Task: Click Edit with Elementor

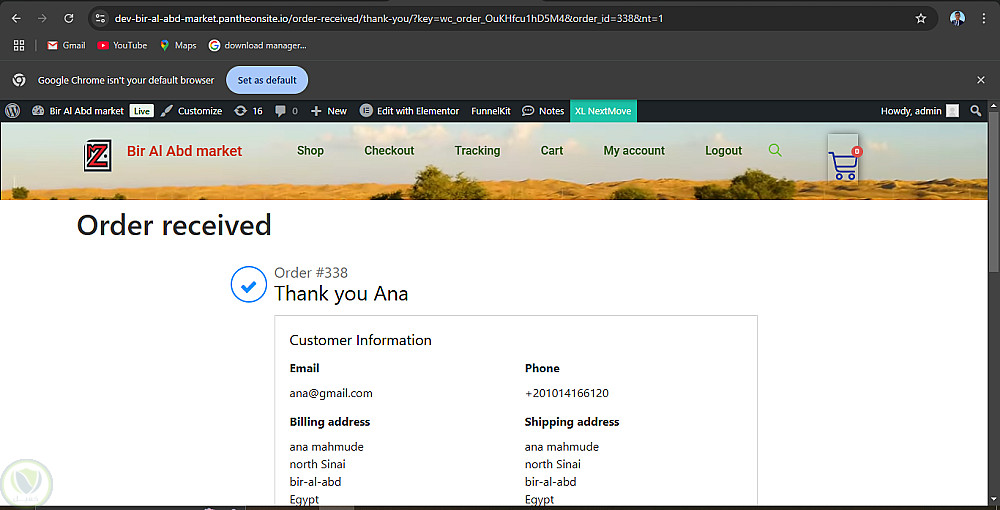Action: point(409,111)
